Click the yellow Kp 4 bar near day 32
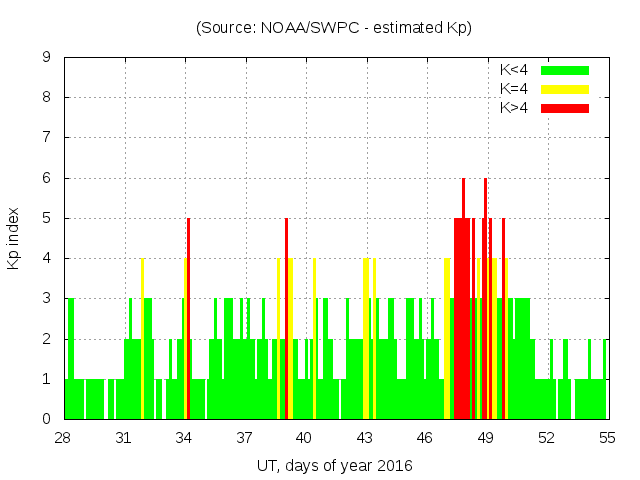 point(142,340)
